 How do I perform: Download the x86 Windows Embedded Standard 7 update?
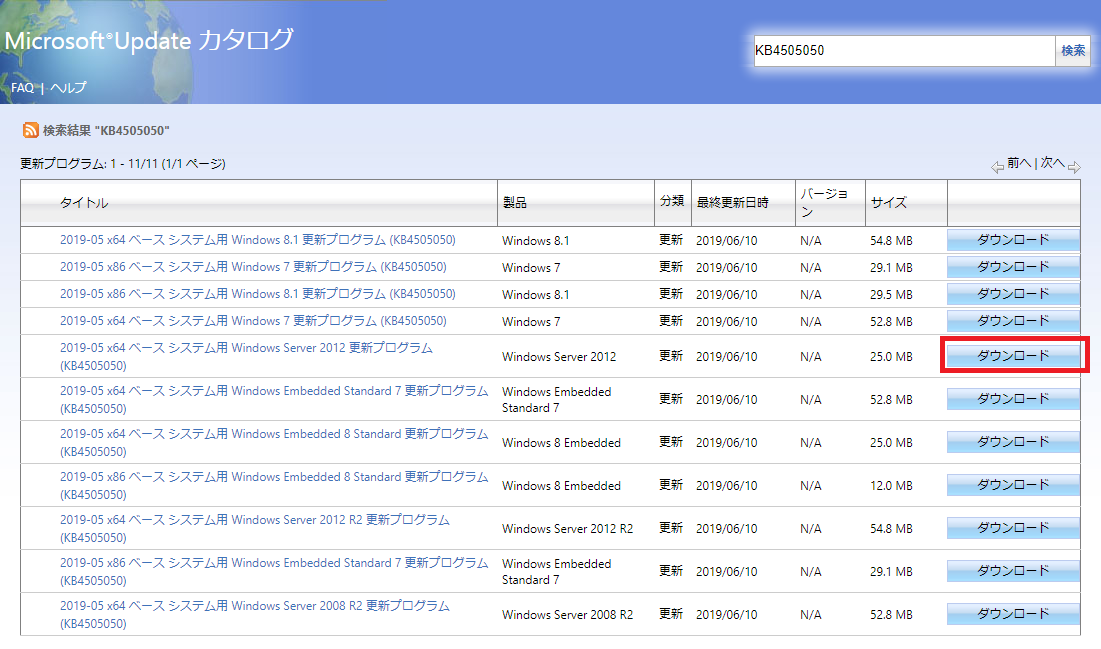point(1013,571)
